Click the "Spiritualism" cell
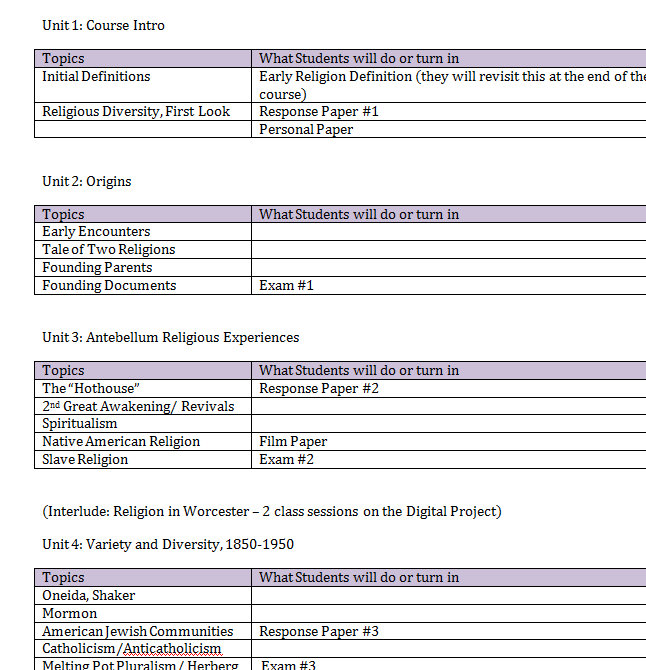Screen dimensions: 646x670 point(143,423)
